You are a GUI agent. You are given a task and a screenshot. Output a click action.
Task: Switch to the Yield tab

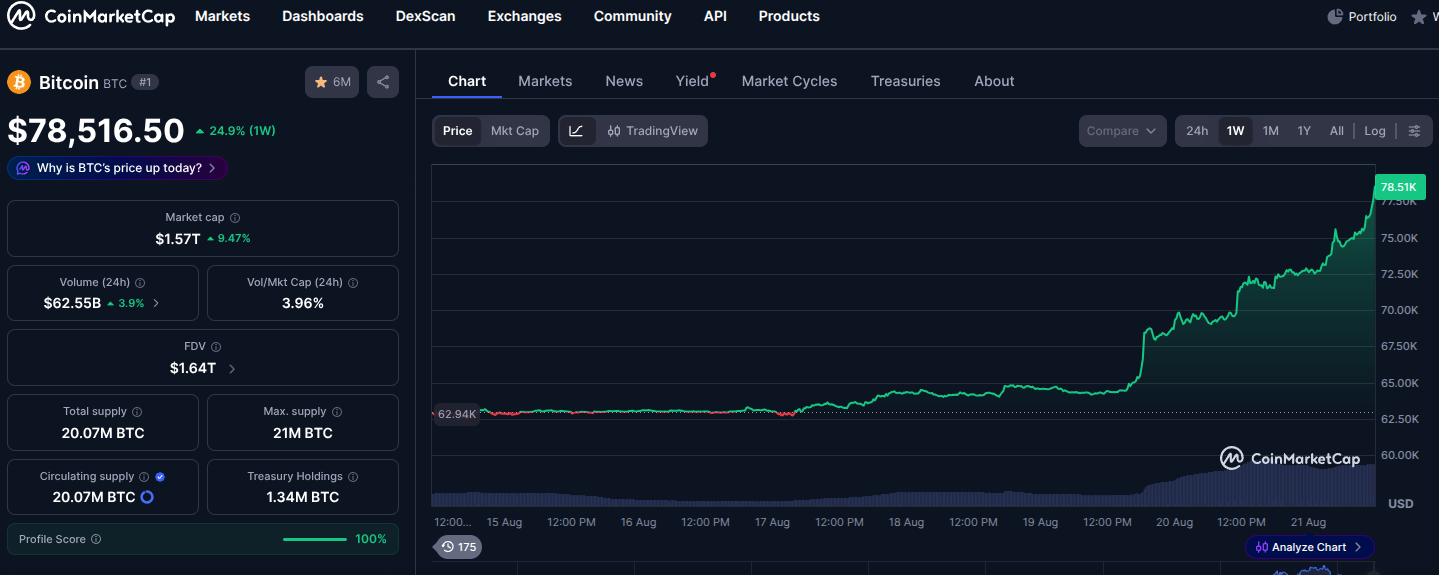click(692, 81)
